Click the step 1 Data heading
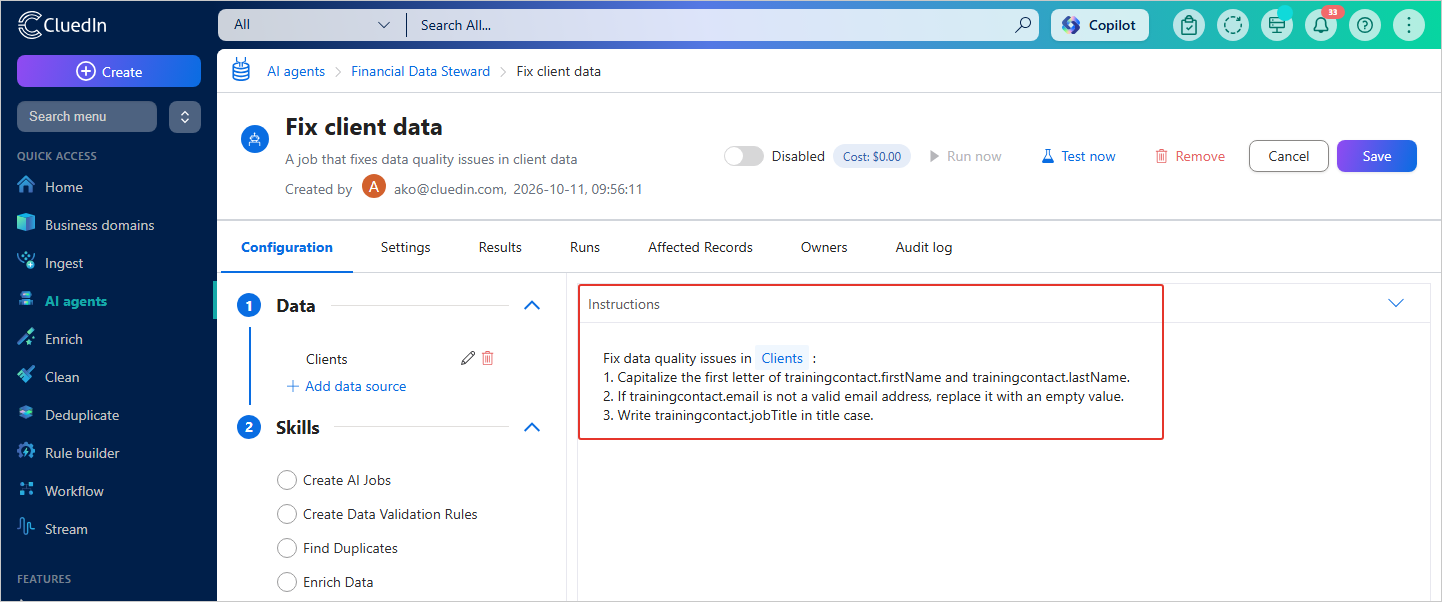1442x602 pixels. point(296,306)
